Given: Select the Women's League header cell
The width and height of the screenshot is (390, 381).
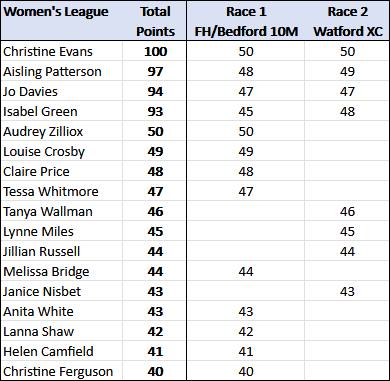Looking at the screenshot, I should pos(62,21).
